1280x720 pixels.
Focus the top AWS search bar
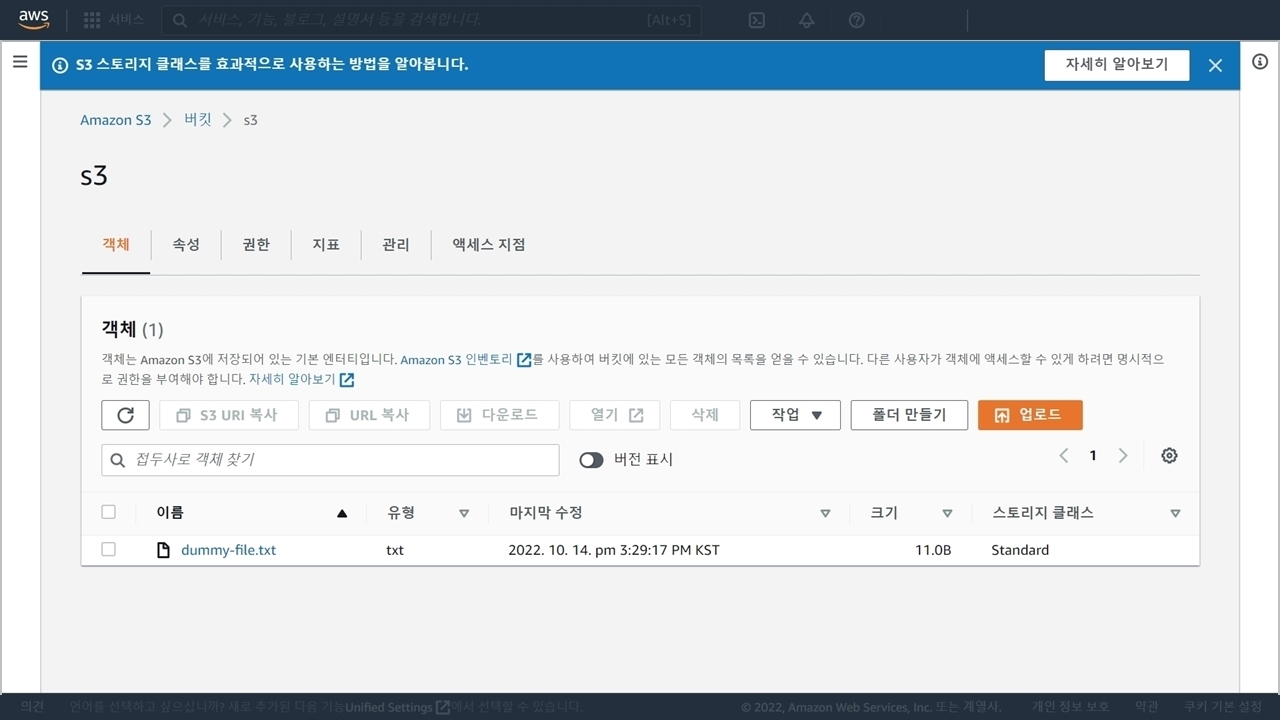click(x=431, y=20)
